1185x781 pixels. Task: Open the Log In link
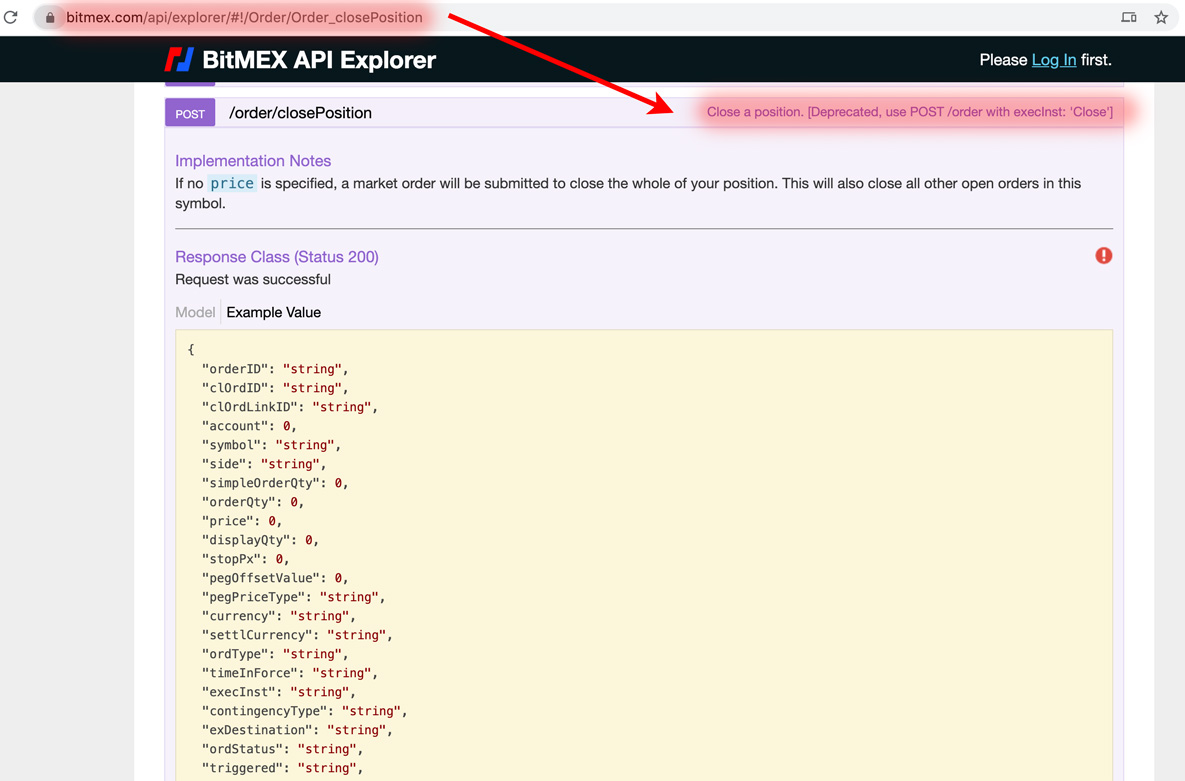(x=1053, y=60)
